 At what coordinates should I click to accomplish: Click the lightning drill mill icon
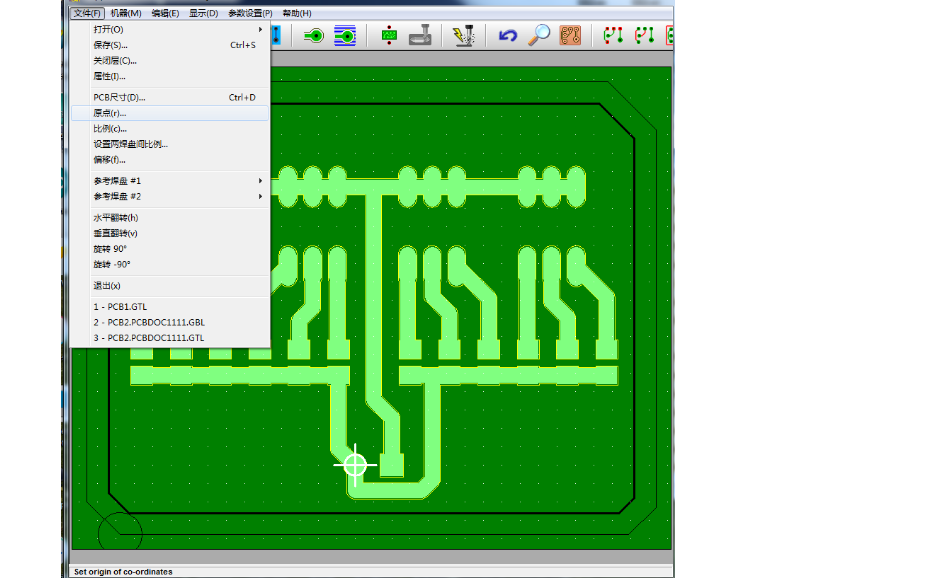coord(464,36)
